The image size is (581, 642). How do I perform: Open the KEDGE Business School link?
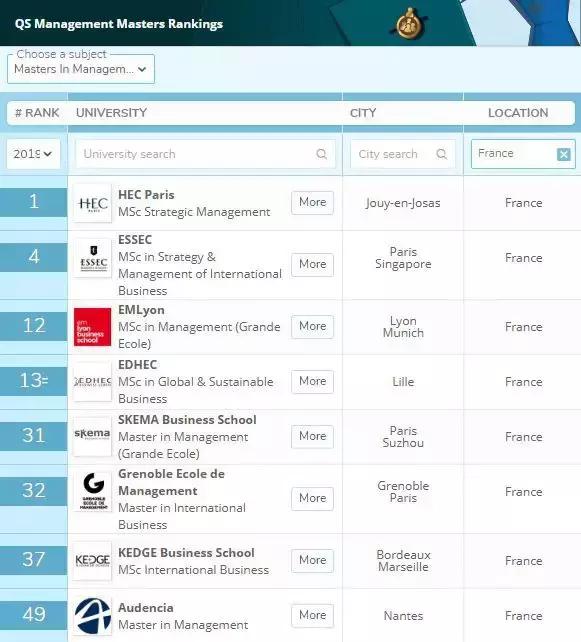tap(186, 553)
